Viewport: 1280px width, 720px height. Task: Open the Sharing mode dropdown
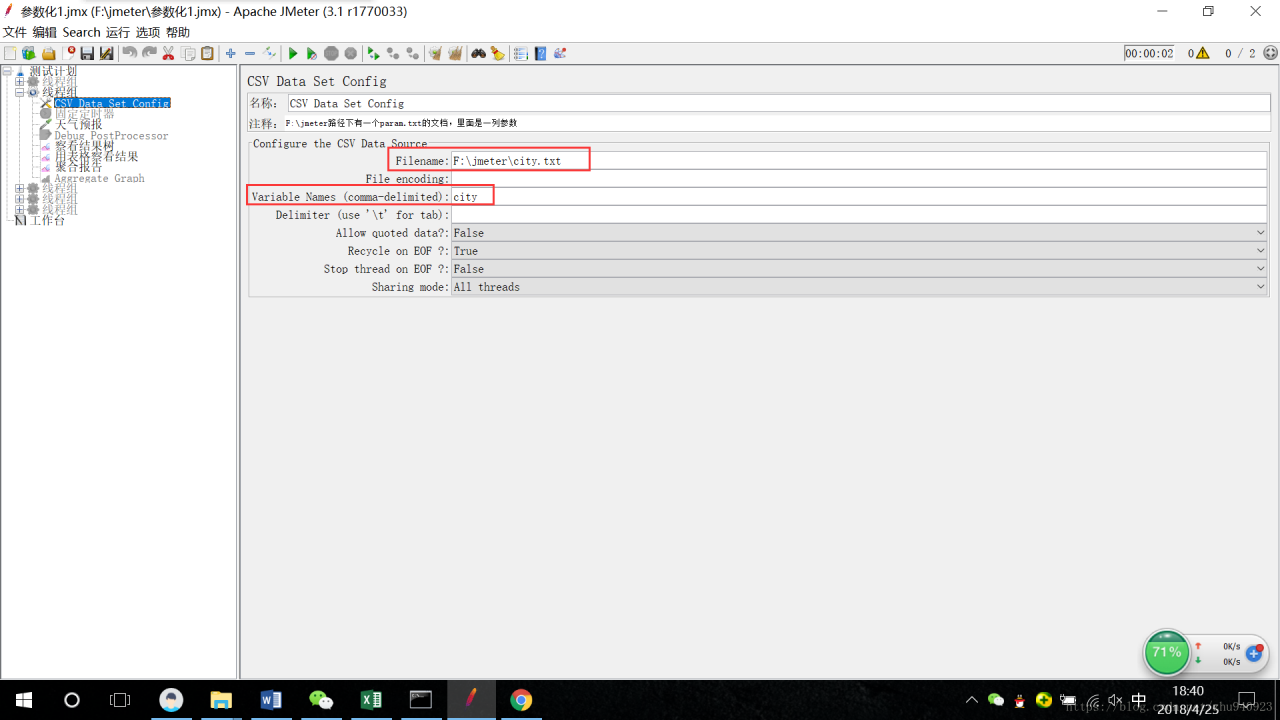point(859,287)
